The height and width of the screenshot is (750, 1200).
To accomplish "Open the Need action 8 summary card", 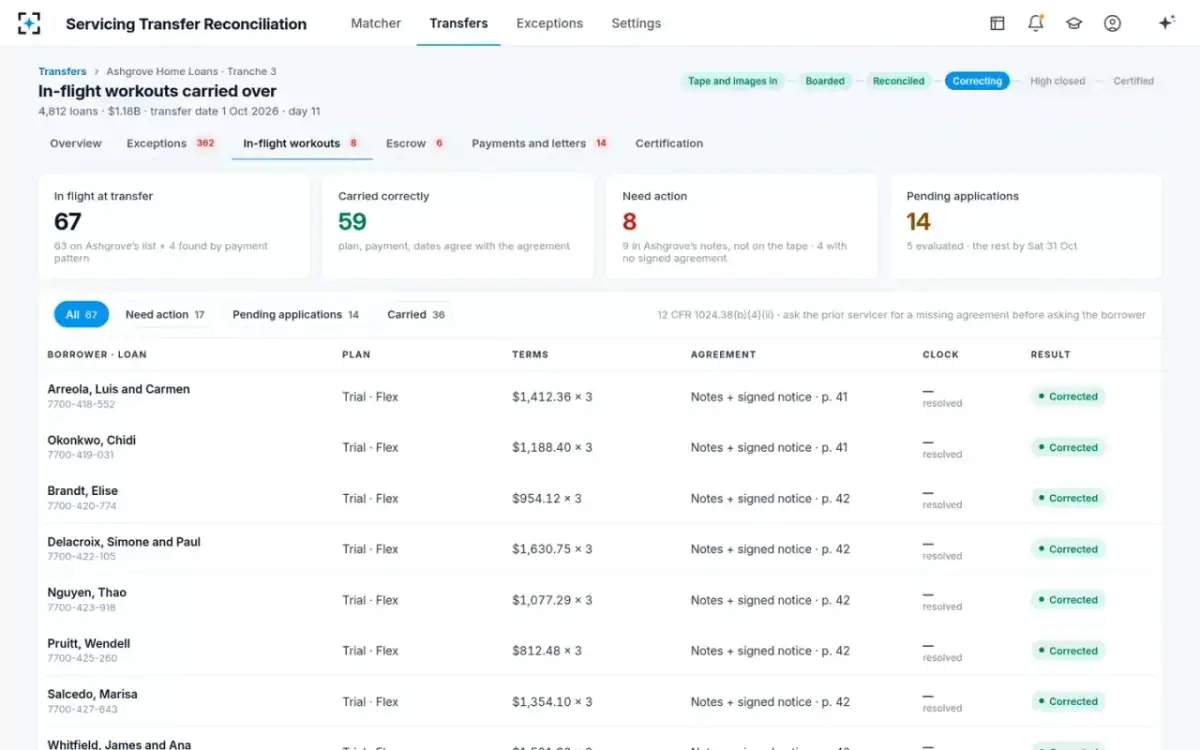I will pos(742,227).
